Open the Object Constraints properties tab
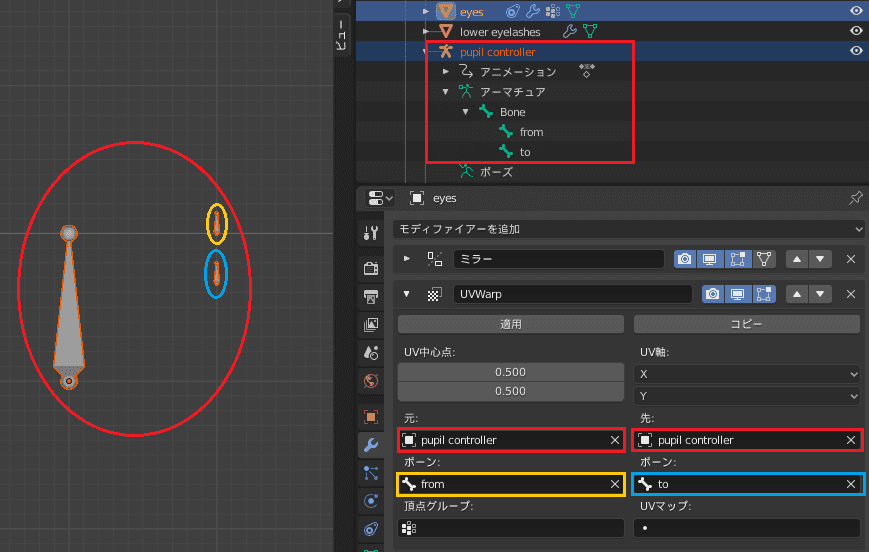Screen dimensions: 869x552 pyautogui.click(x=371, y=529)
